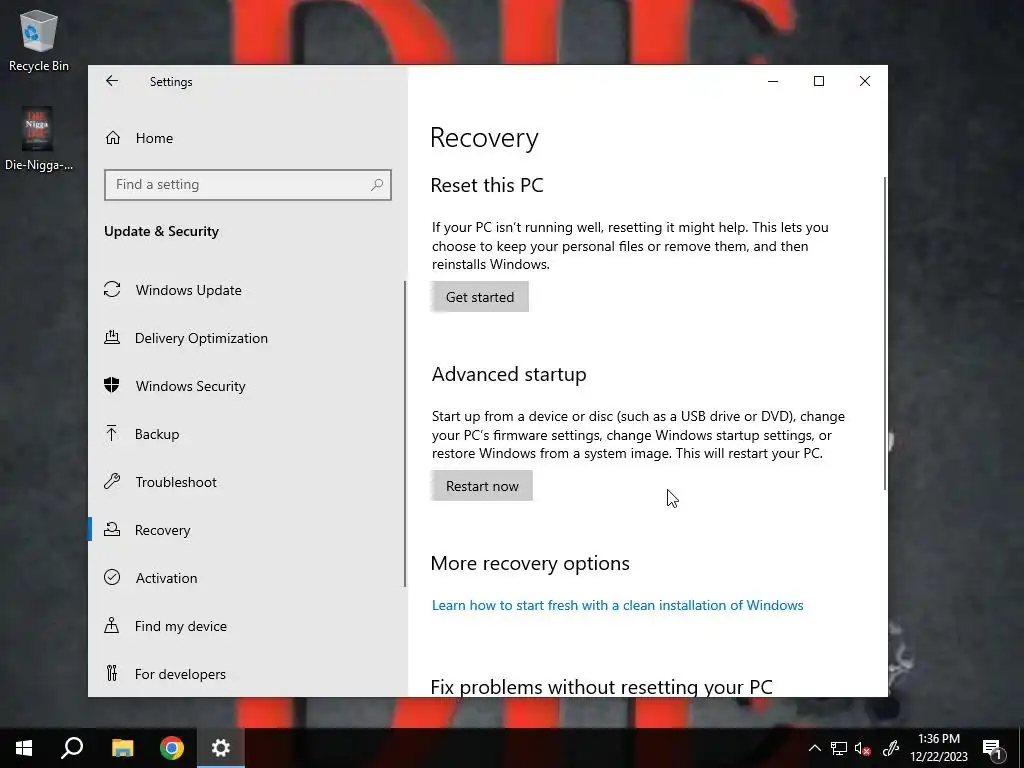Open the Windows Start menu
This screenshot has width=1024, height=768.
click(x=24, y=748)
